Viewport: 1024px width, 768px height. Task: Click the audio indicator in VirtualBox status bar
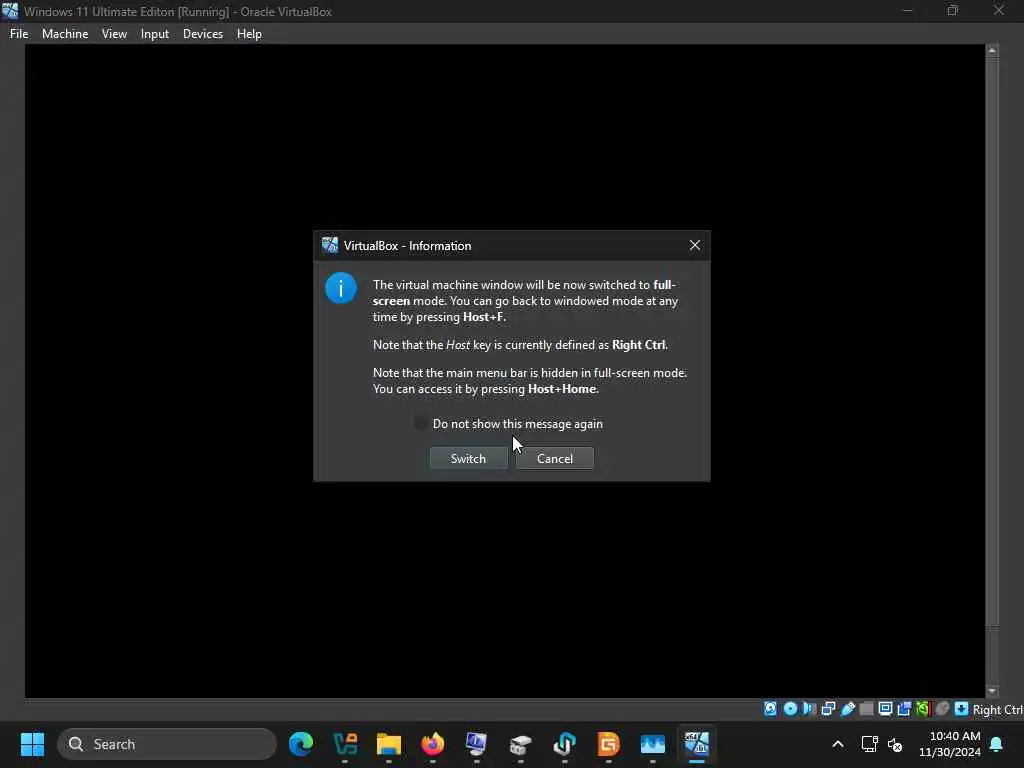click(x=809, y=709)
